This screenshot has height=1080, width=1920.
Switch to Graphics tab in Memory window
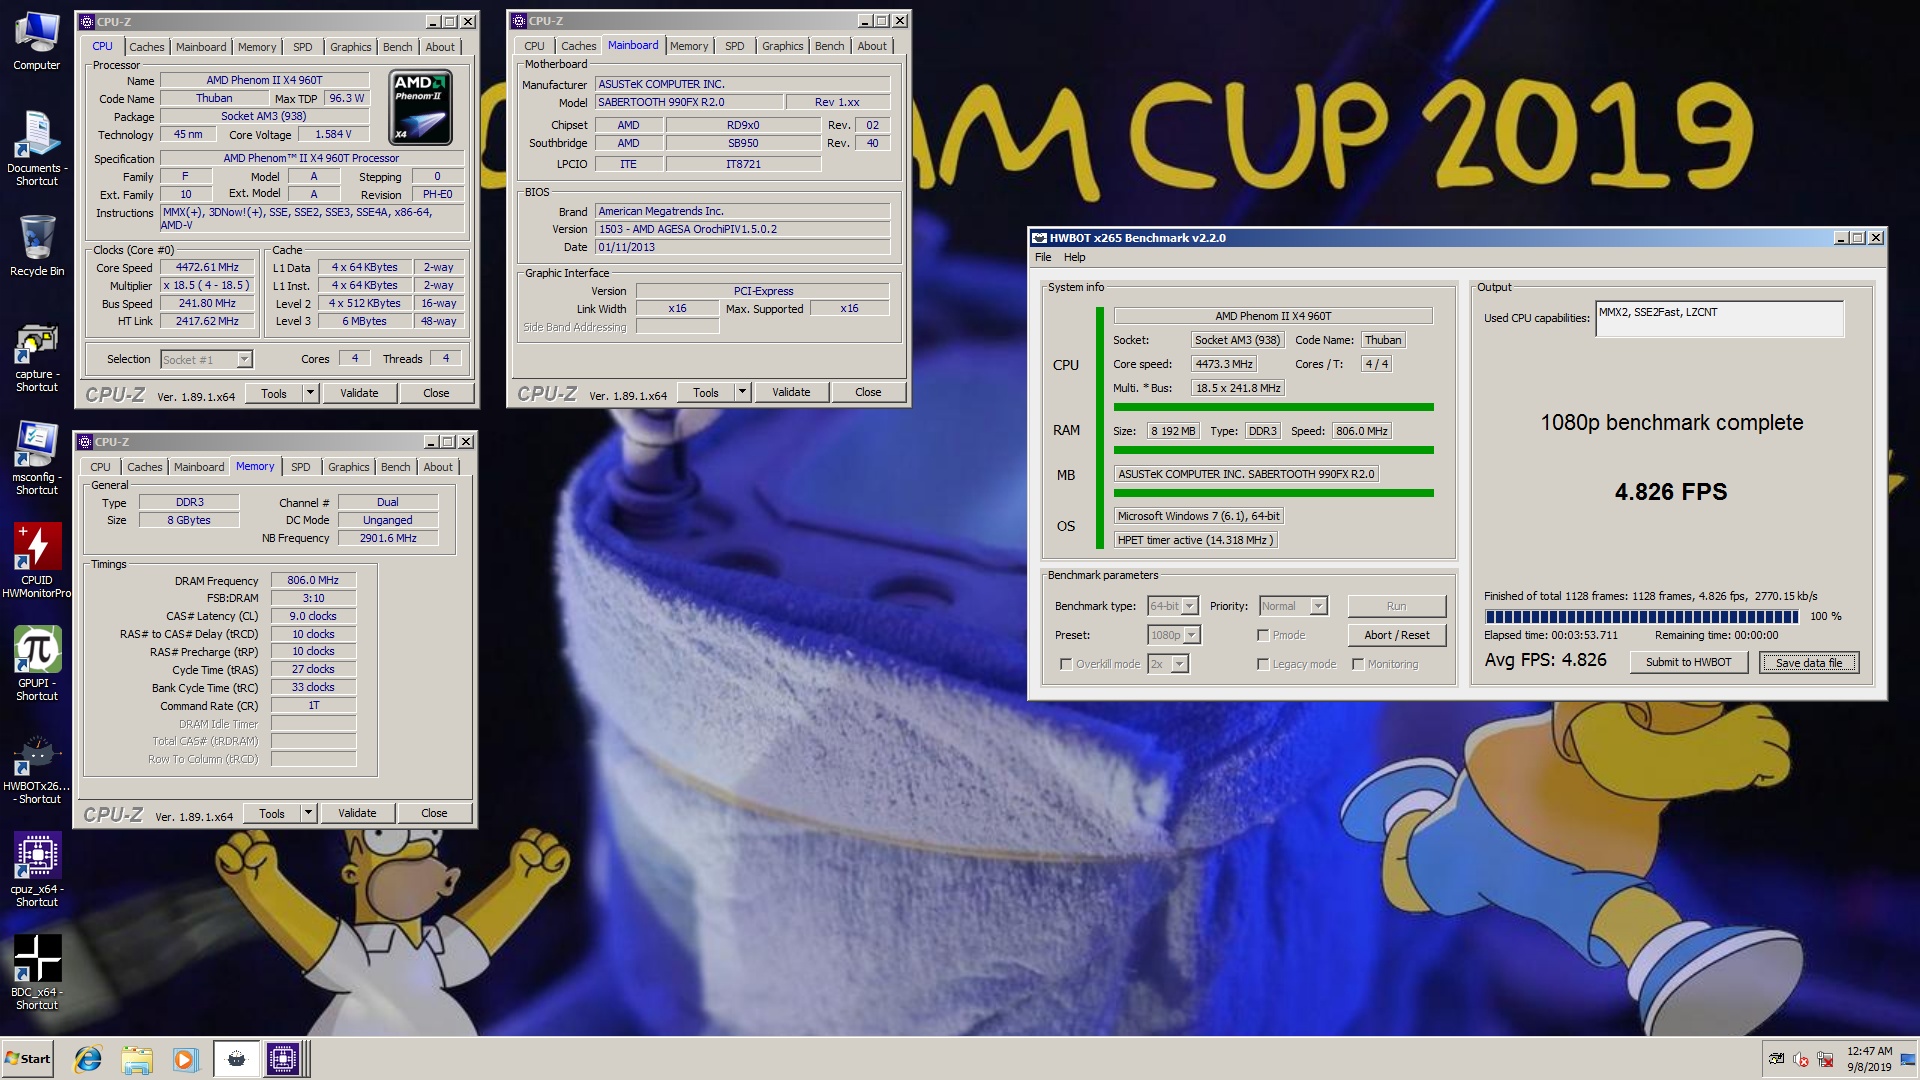[349, 467]
